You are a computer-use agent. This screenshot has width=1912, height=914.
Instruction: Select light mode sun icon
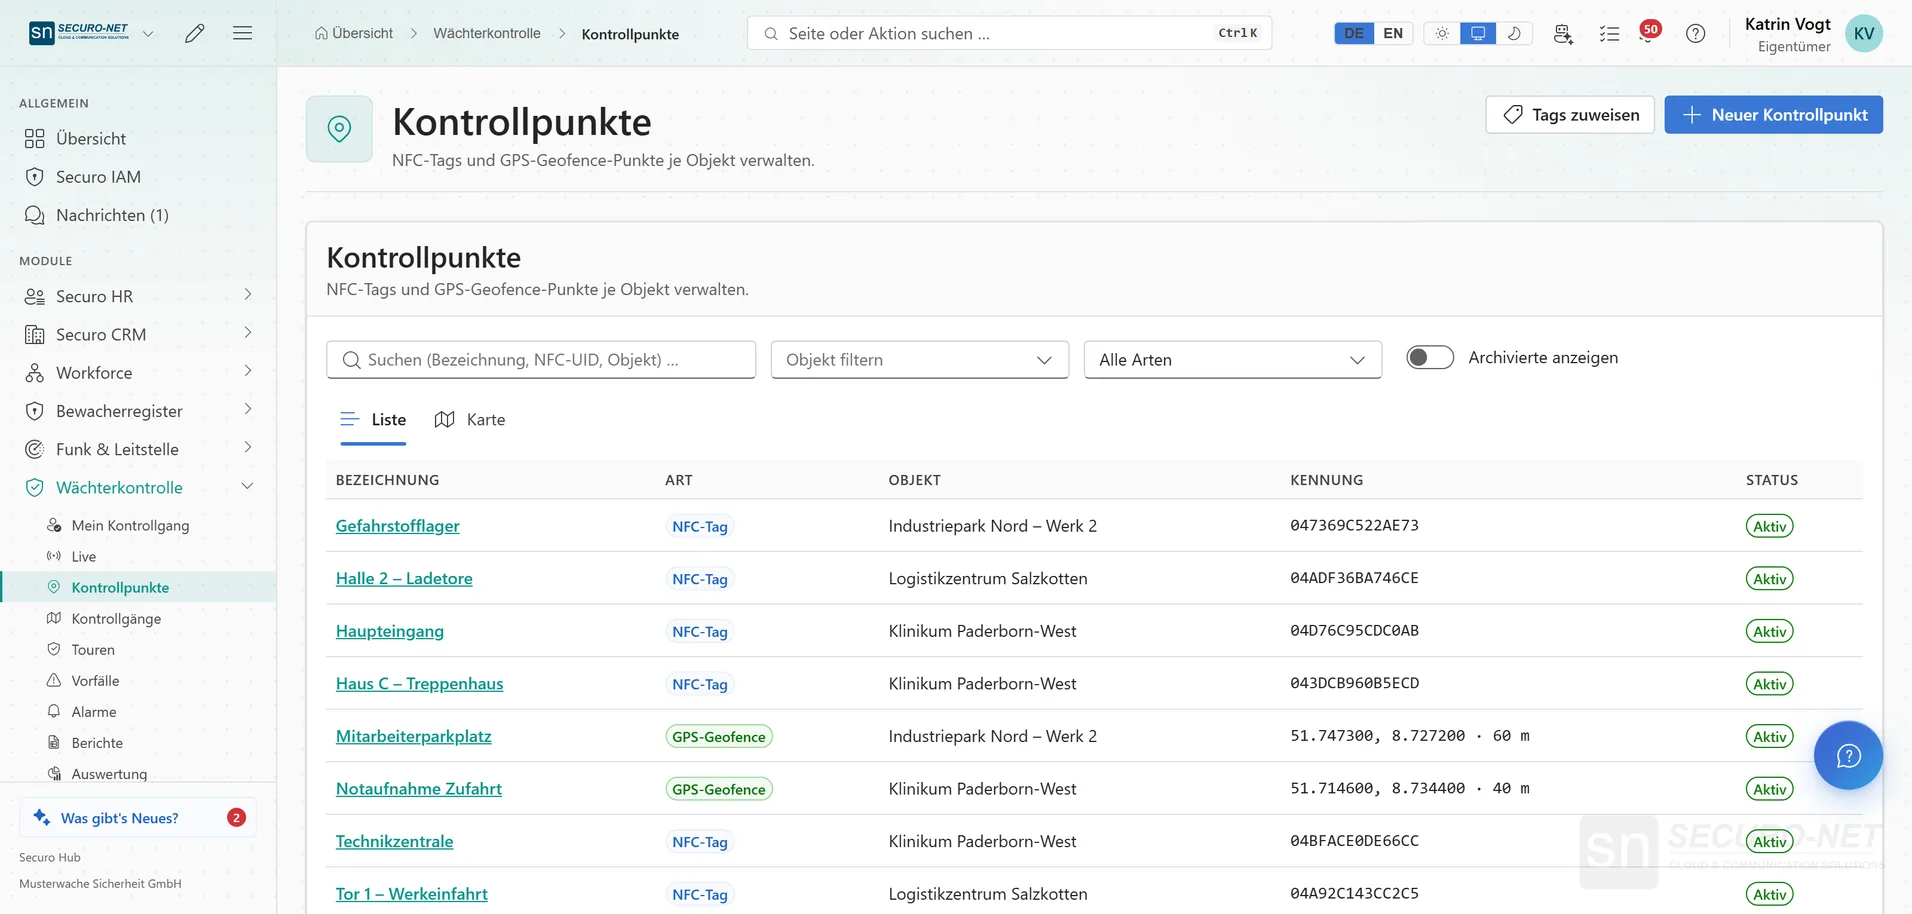(1442, 33)
